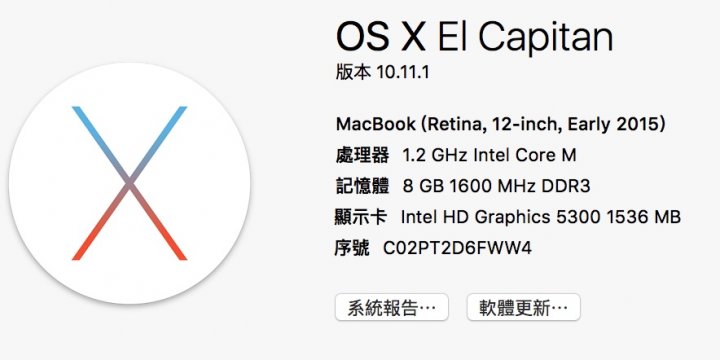Click the 顯示卡 graphics label
The image size is (720, 360).
click(361, 217)
